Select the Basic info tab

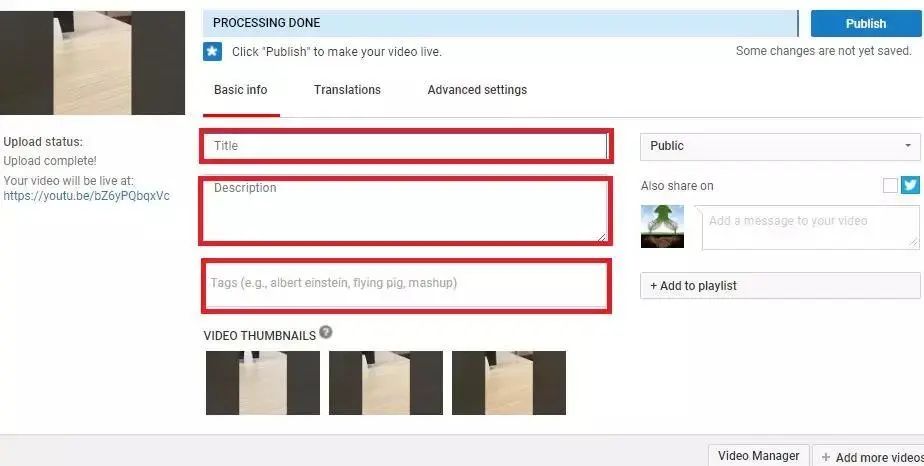(240, 90)
